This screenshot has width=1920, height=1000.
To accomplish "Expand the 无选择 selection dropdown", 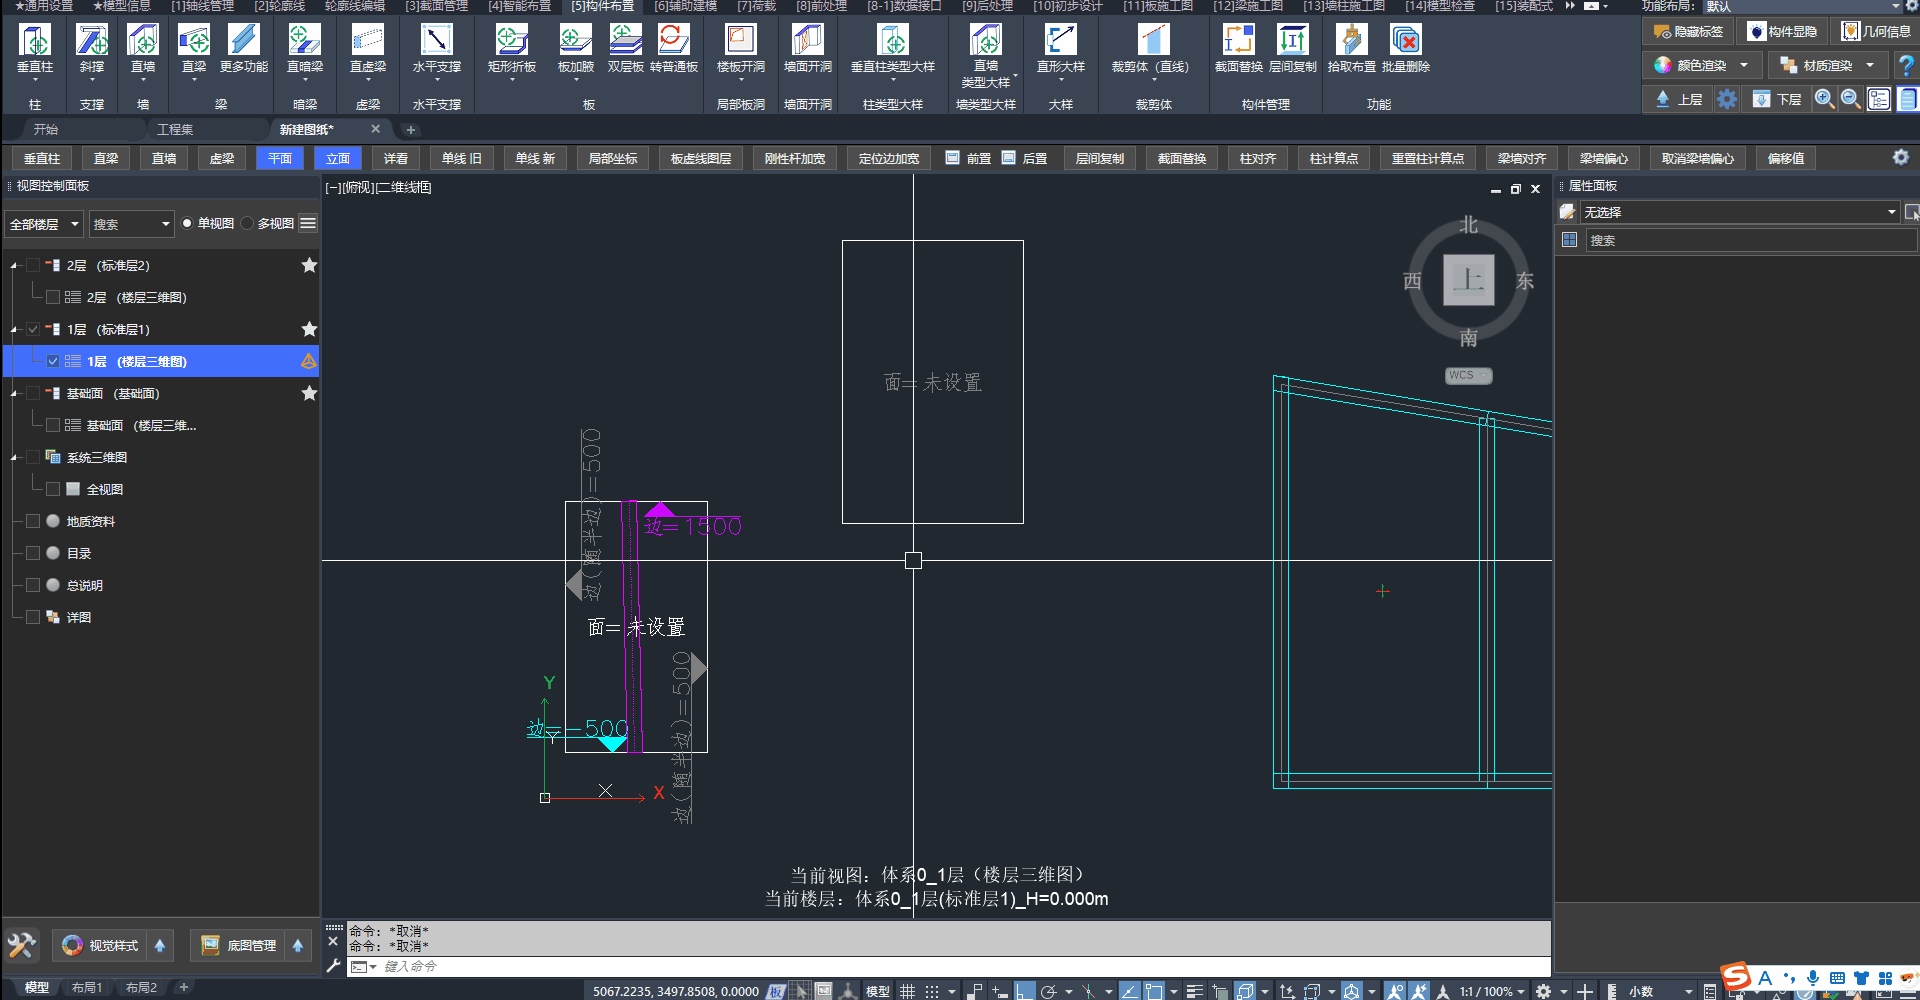I will (1891, 212).
